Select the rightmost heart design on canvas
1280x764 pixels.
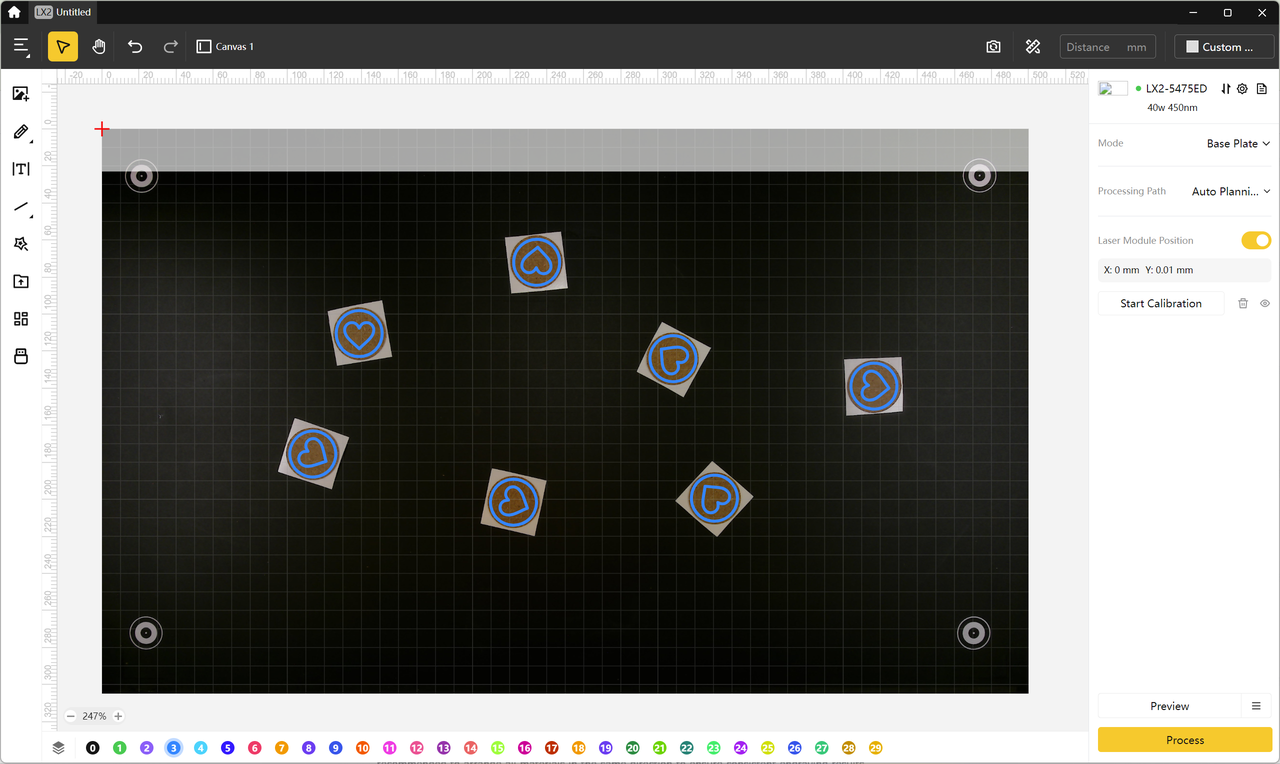click(x=873, y=386)
